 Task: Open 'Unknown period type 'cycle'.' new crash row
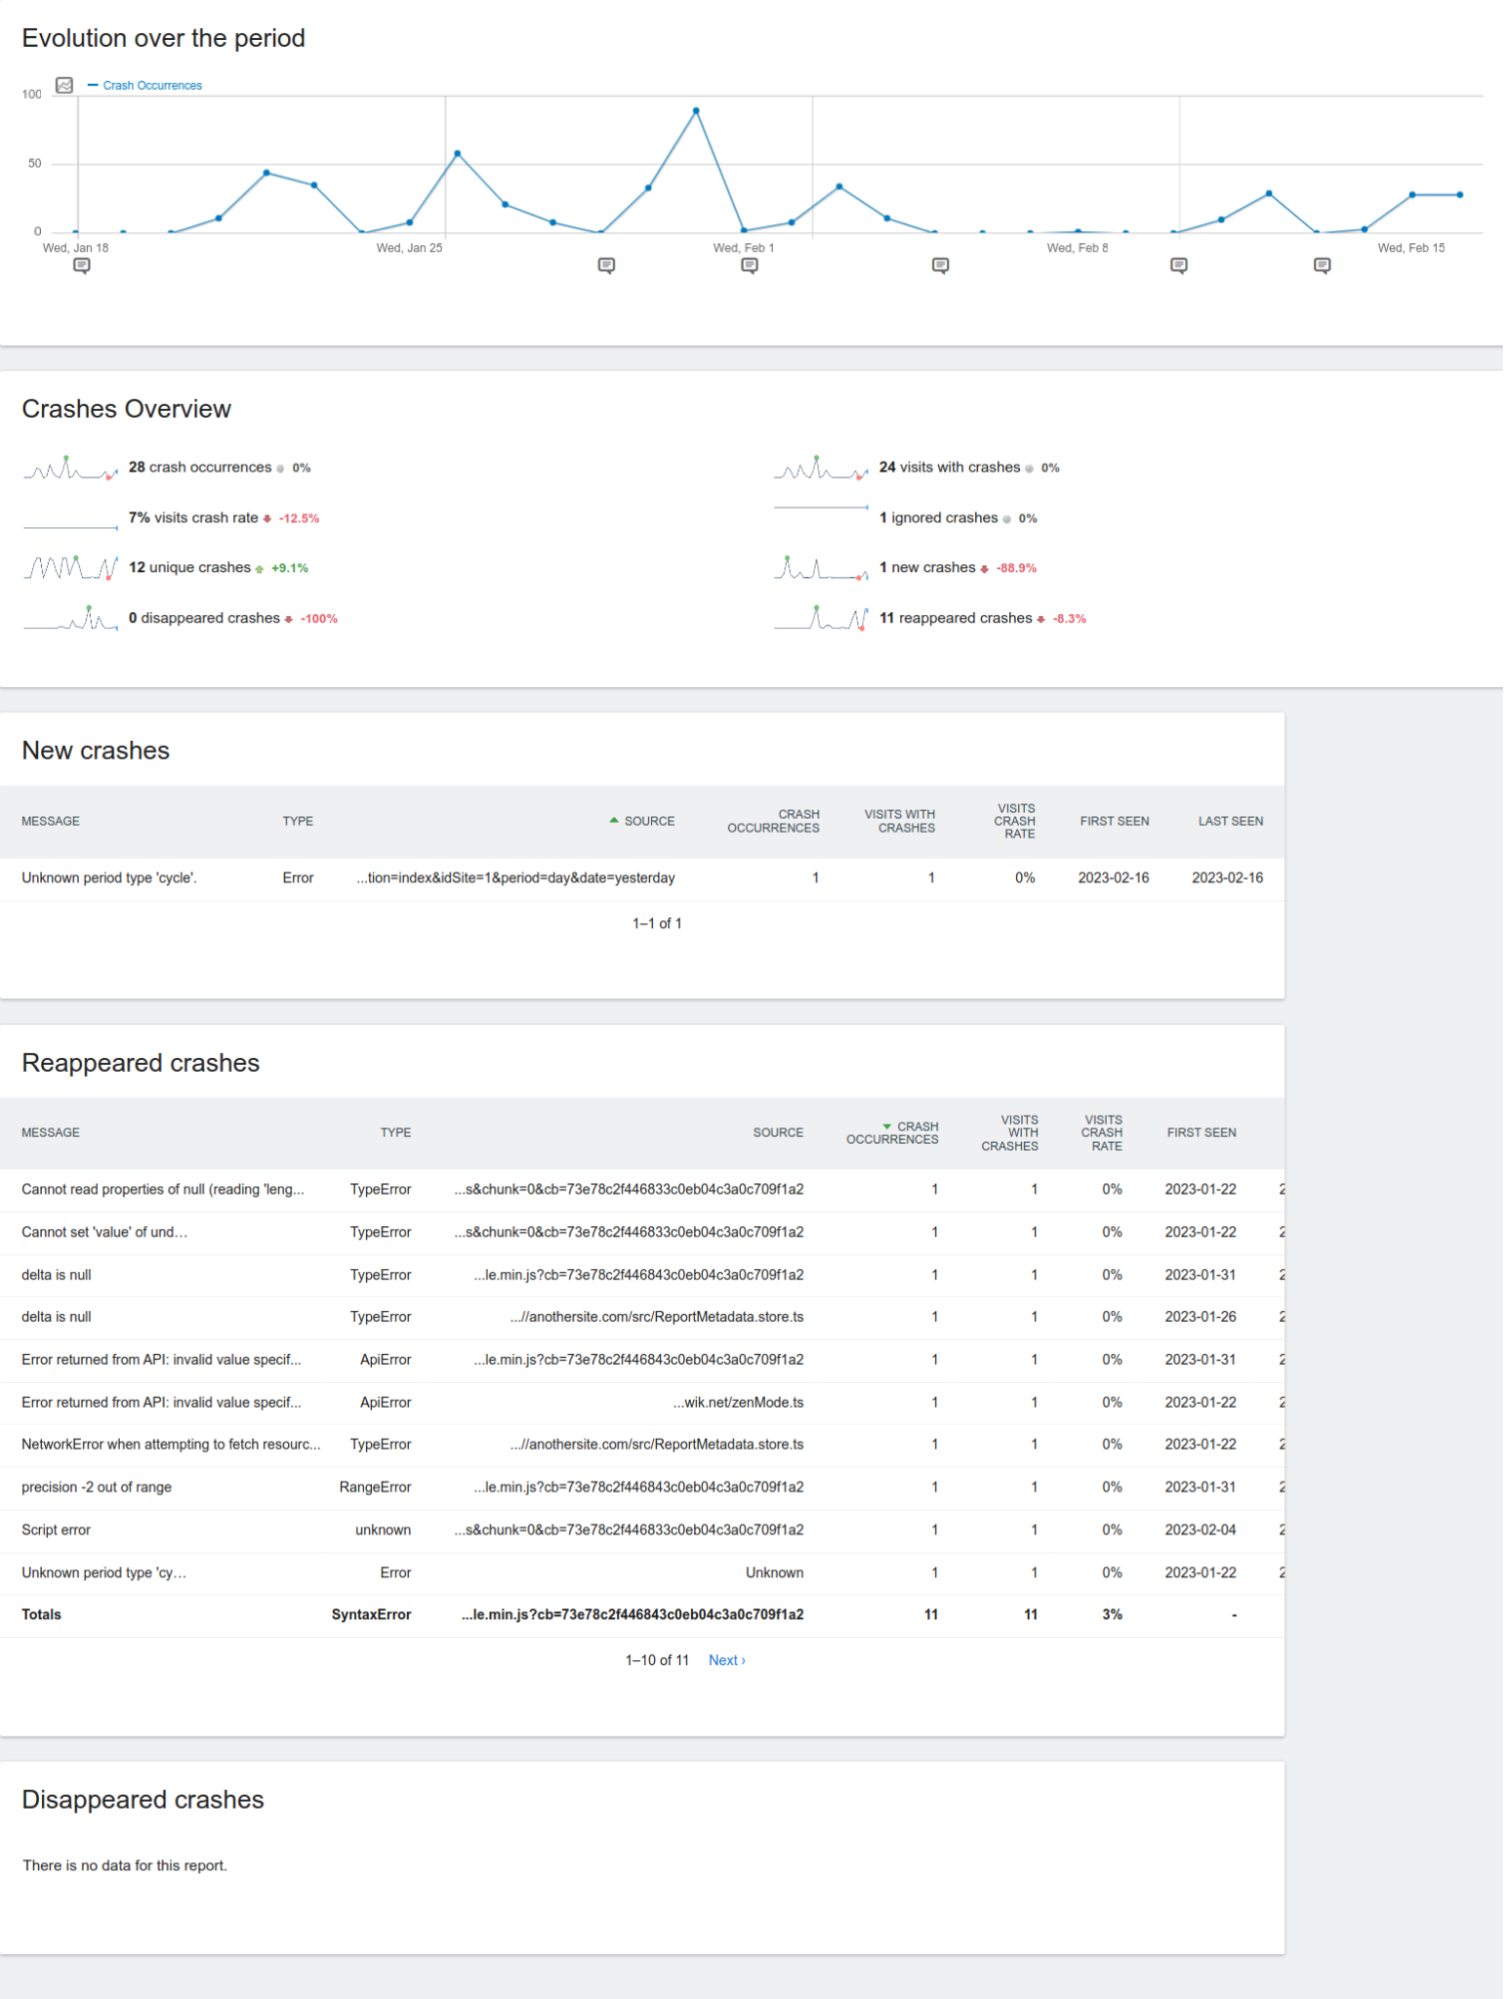642,879
